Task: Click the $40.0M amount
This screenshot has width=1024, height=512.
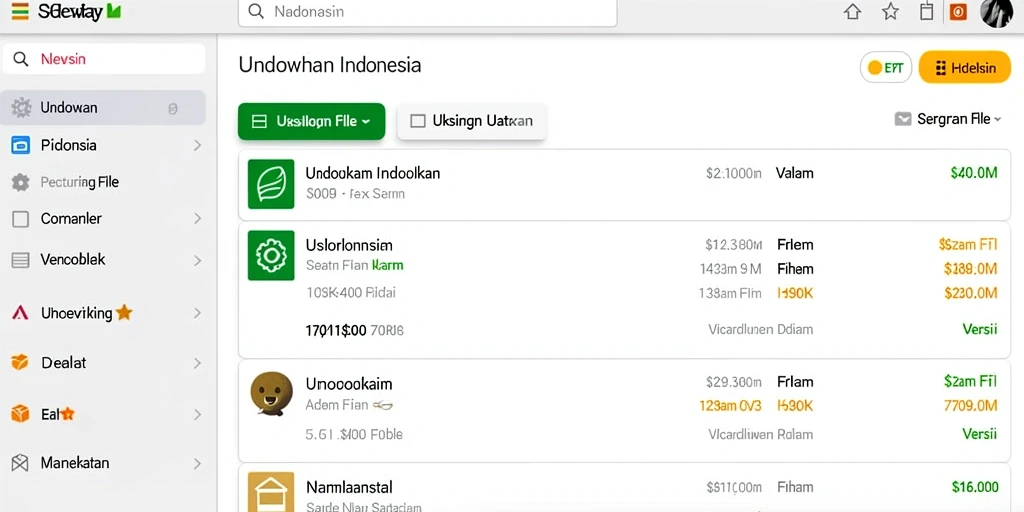Action: tap(974, 173)
